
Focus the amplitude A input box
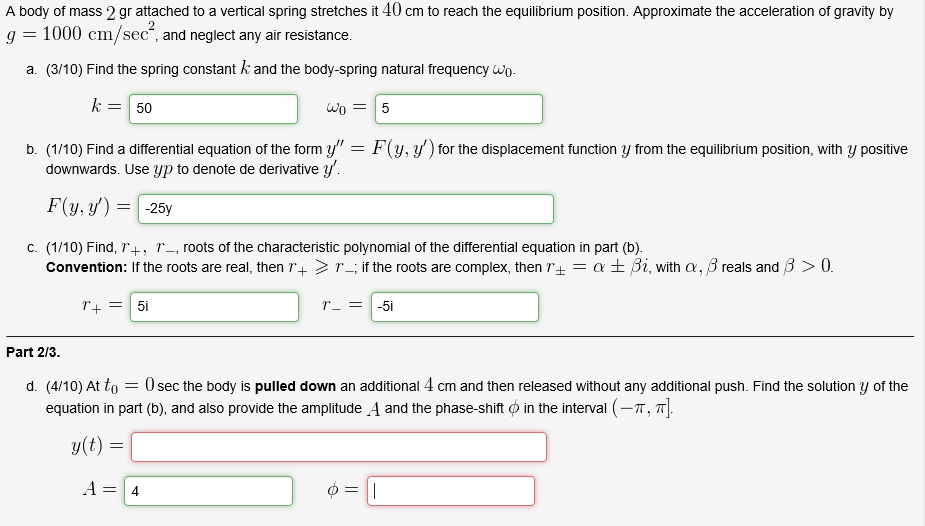click(209, 491)
